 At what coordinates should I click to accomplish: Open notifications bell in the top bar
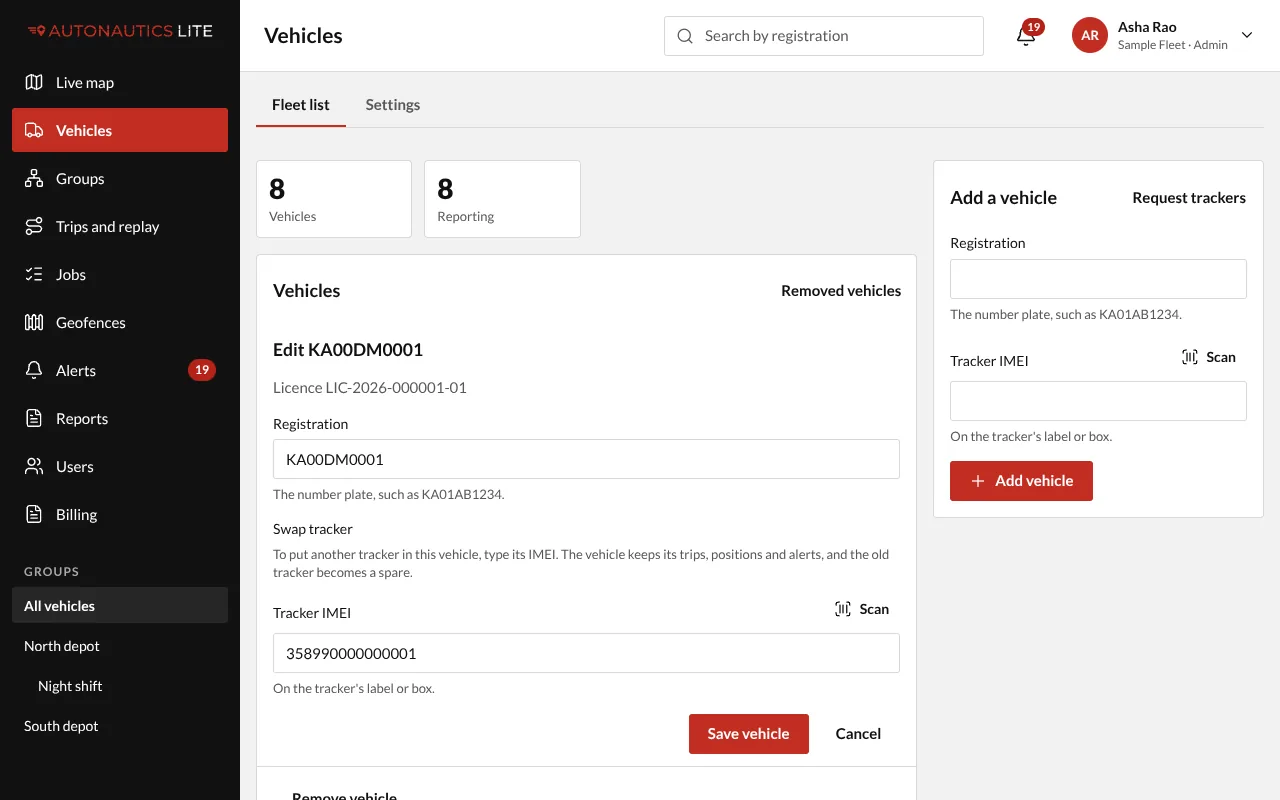pos(1026,36)
